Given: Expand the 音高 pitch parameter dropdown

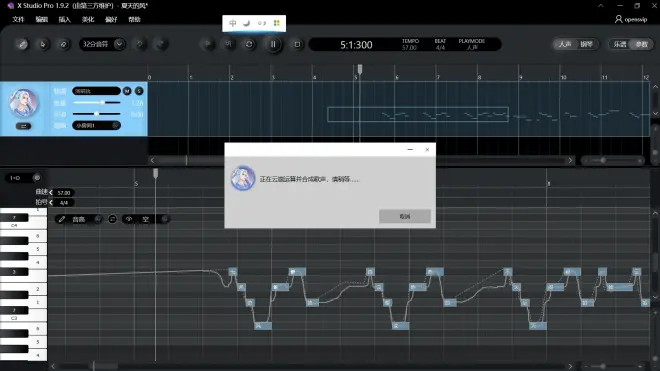Looking at the screenshot, I should click(98, 219).
